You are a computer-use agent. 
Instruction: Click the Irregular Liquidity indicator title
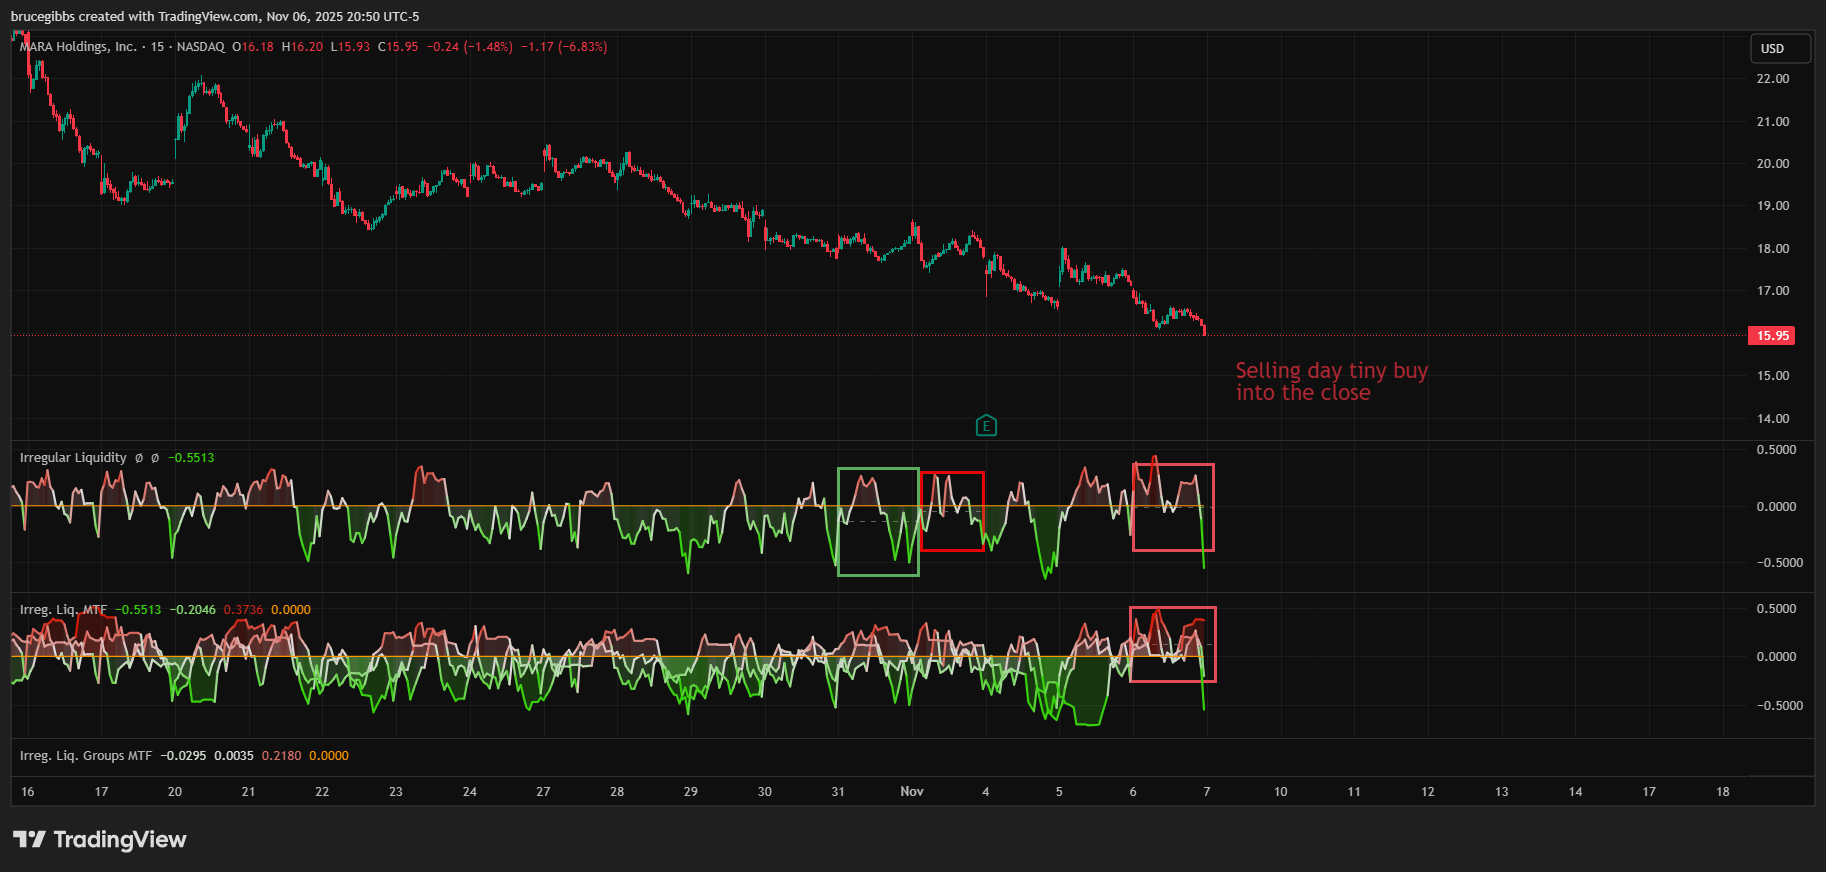pyautogui.click(x=73, y=458)
